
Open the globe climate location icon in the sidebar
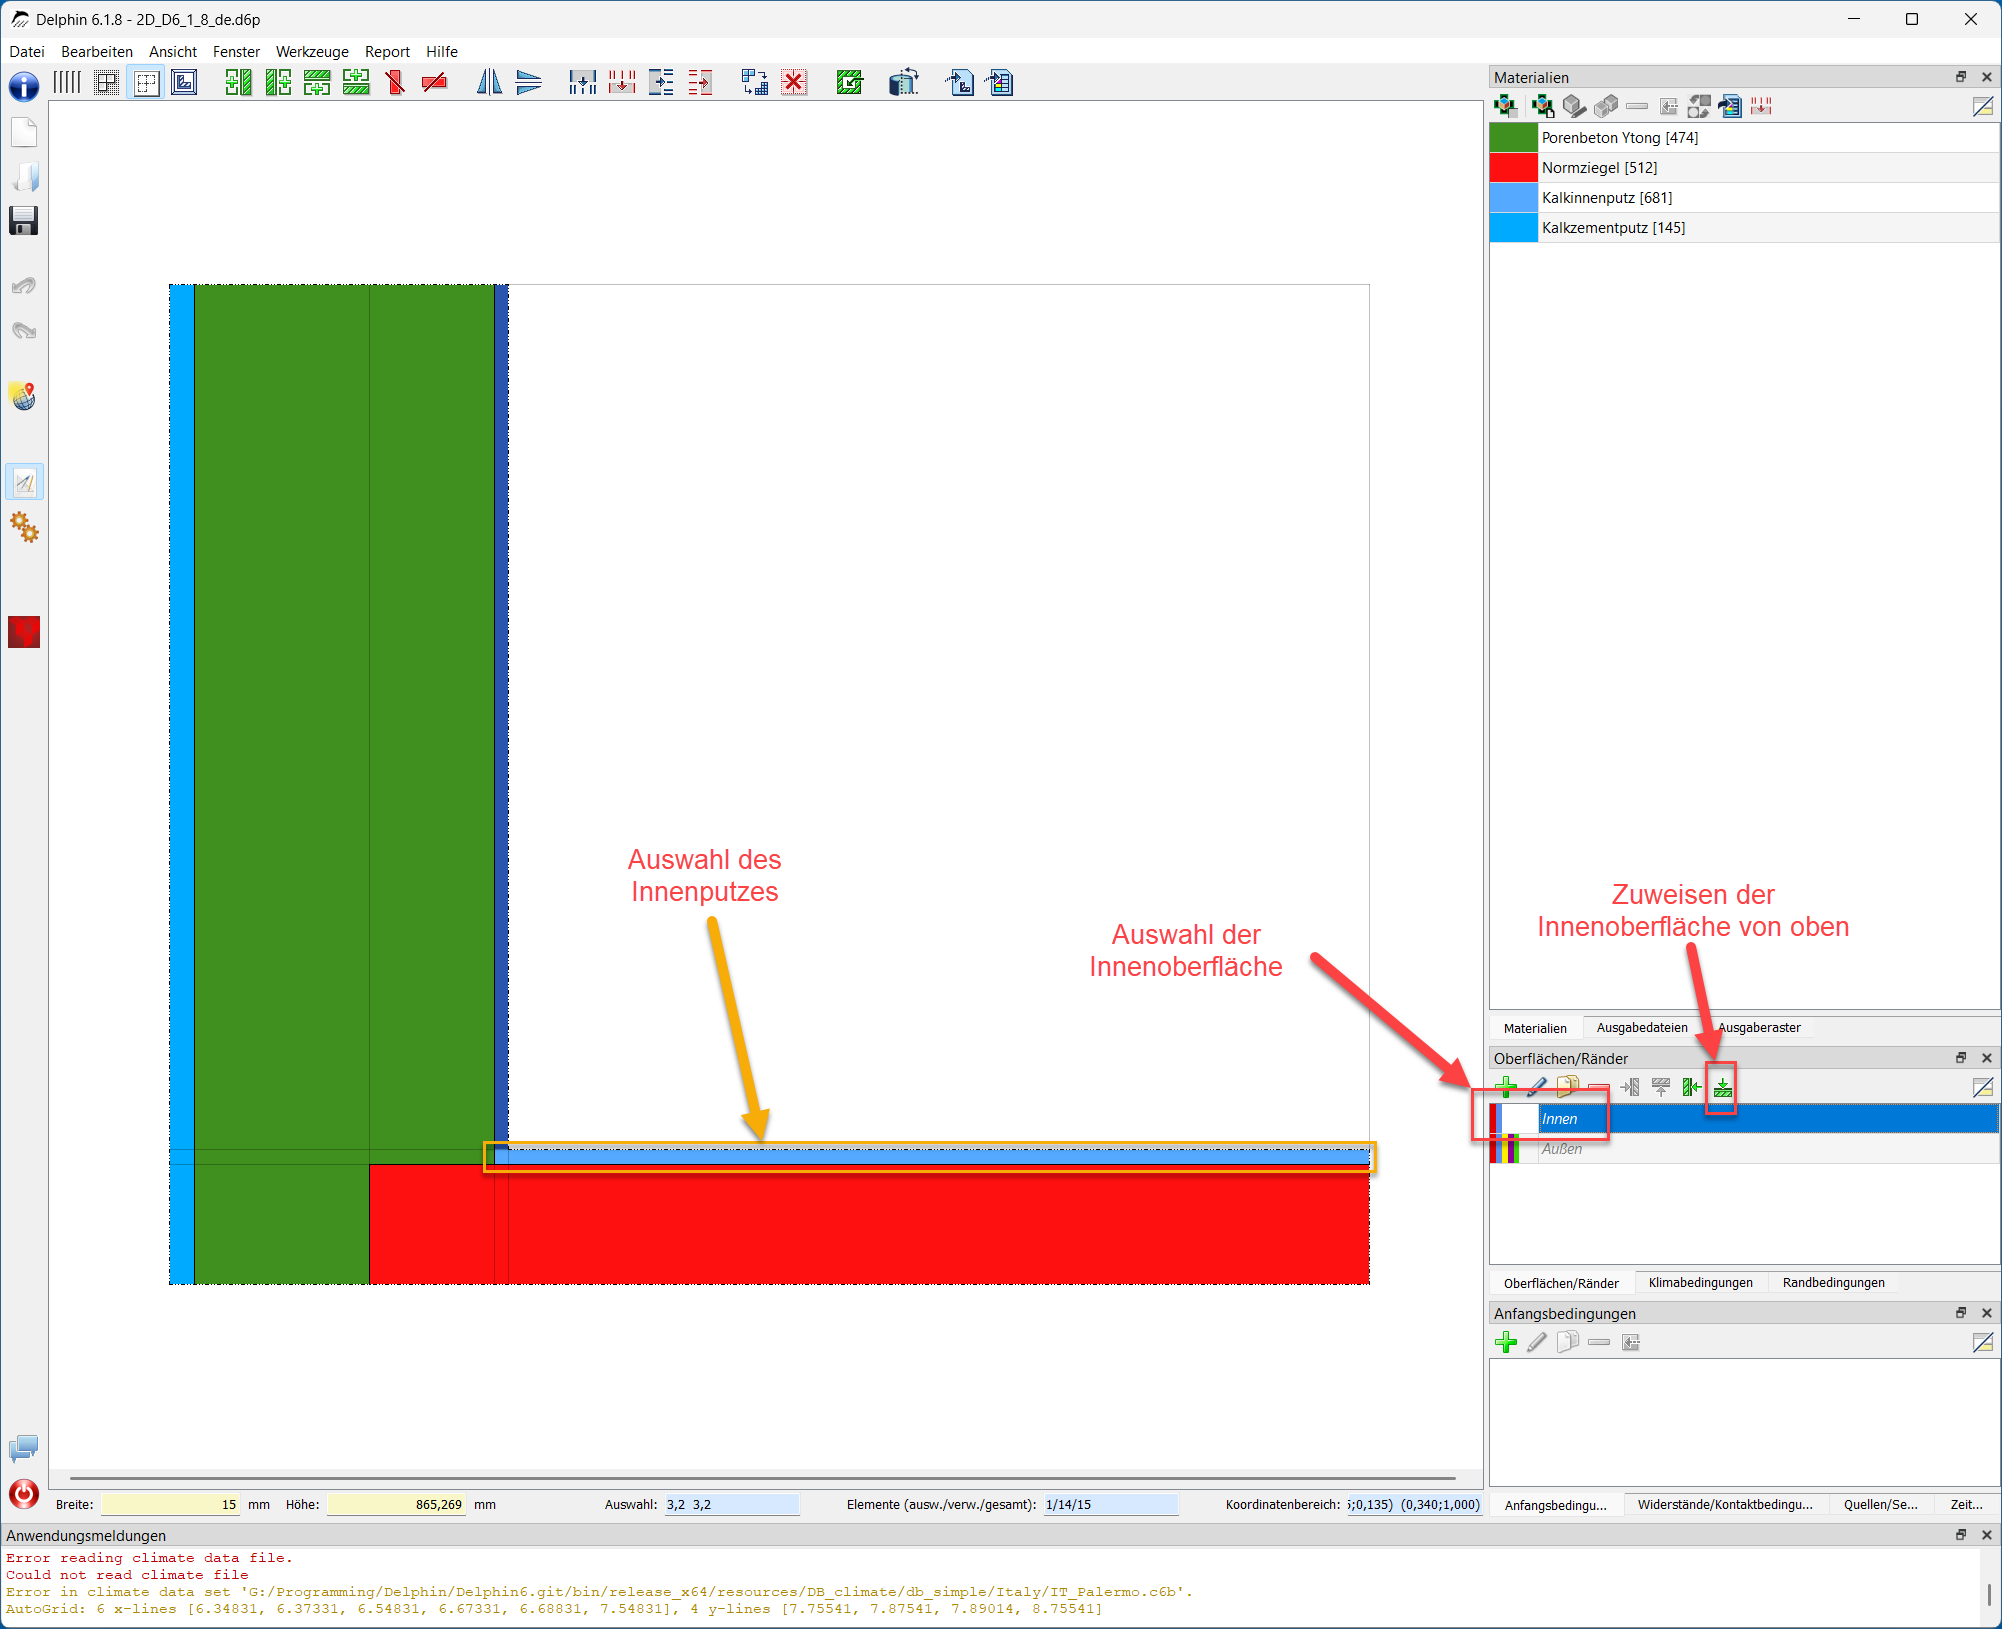[24, 396]
